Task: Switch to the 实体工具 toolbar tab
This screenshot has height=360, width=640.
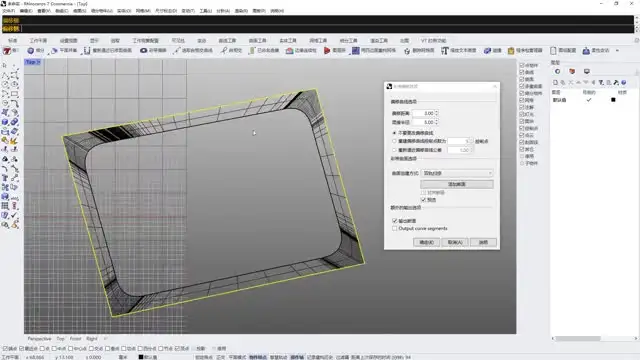Action: click(288, 40)
